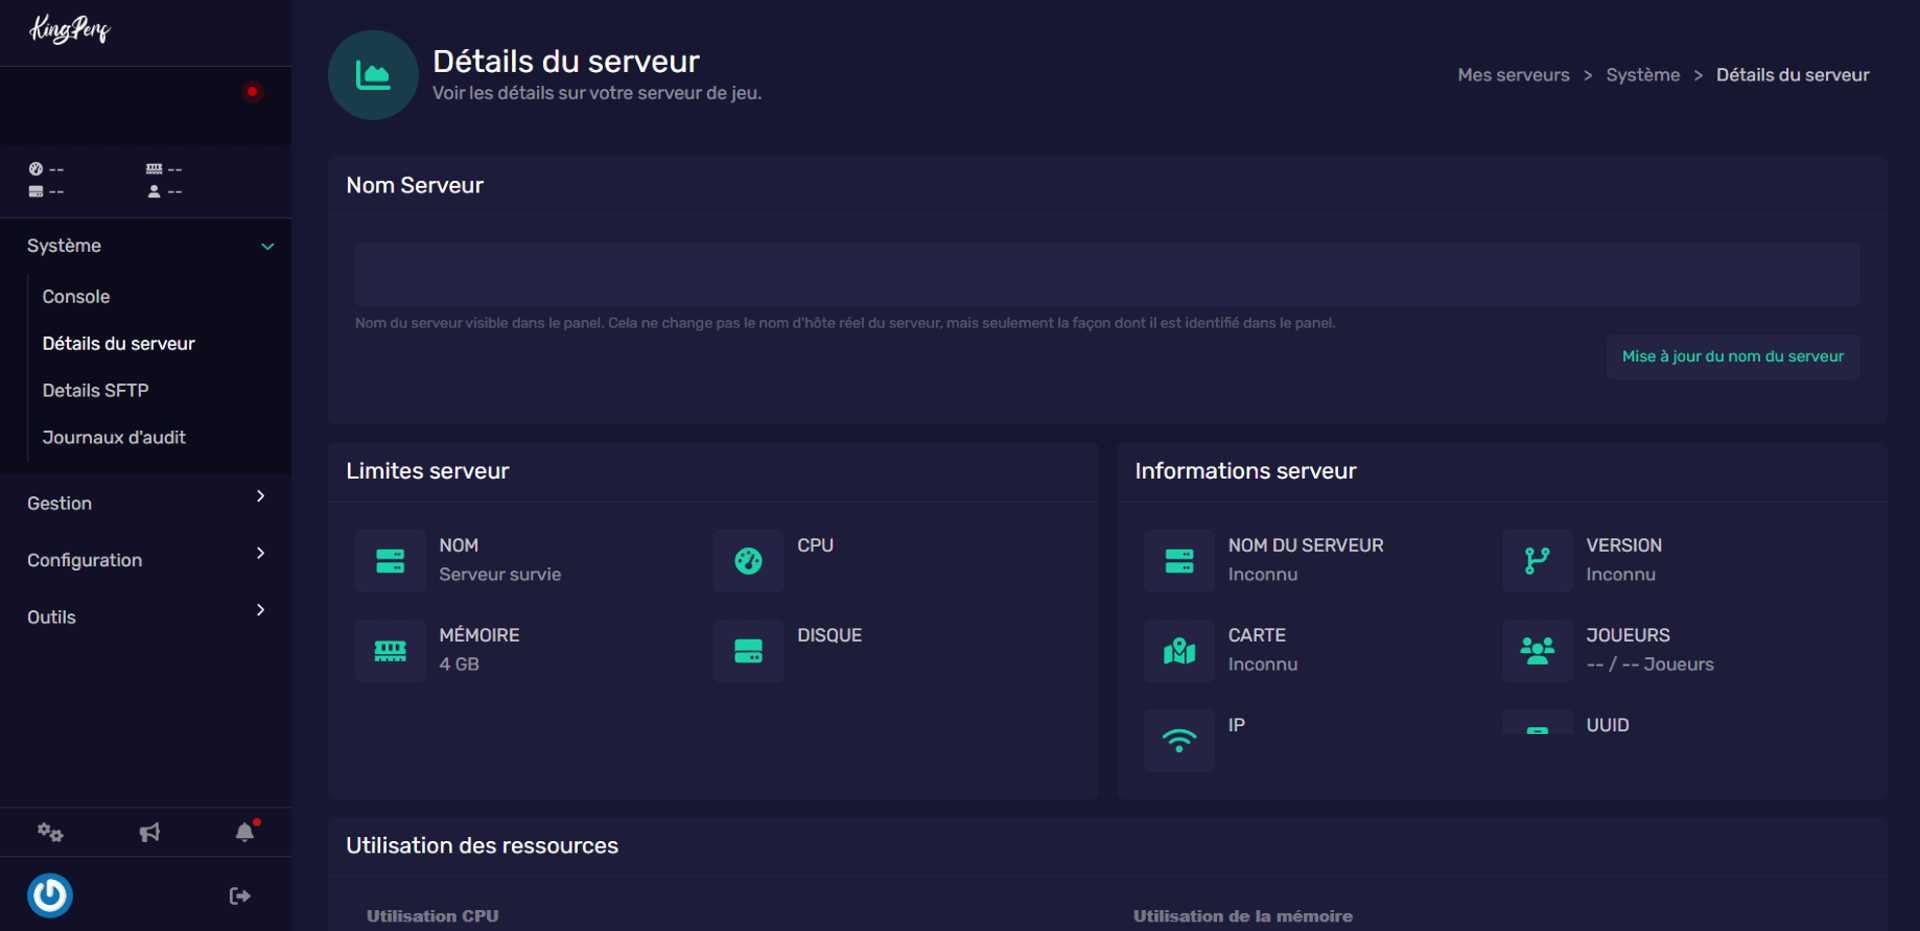Click the MÉMOIRE RAM icon showing 4 GB

click(390, 650)
